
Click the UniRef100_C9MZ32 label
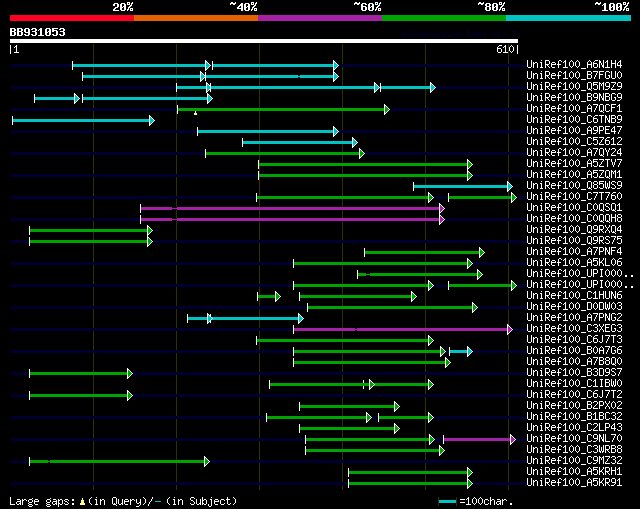[x=574, y=461]
